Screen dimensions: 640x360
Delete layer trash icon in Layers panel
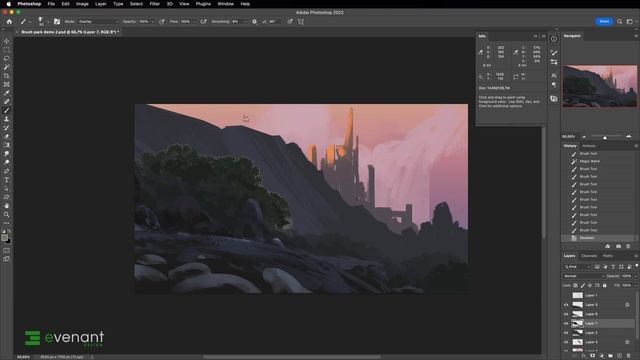(628, 356)
